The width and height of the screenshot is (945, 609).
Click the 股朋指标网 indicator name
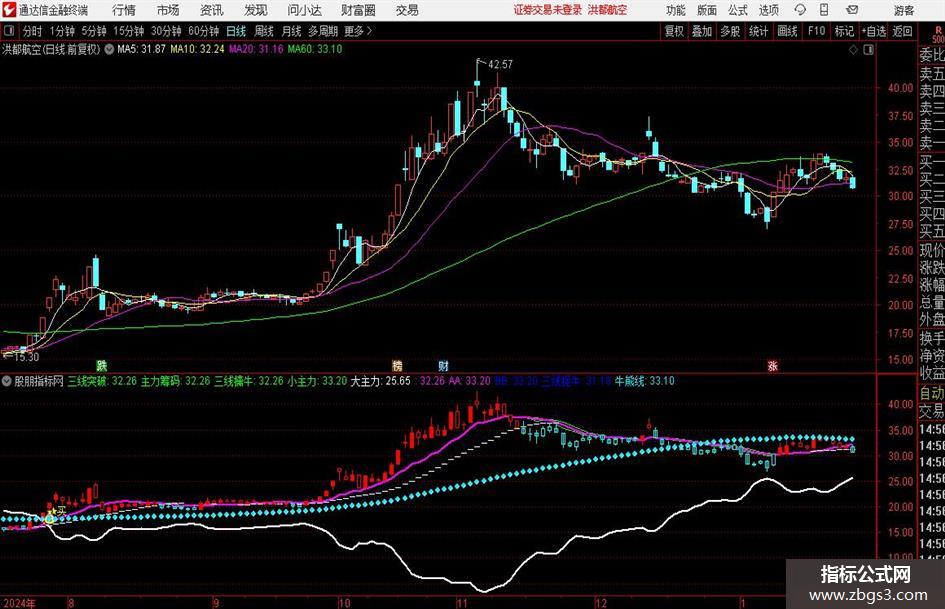click(x=39, y=381)
